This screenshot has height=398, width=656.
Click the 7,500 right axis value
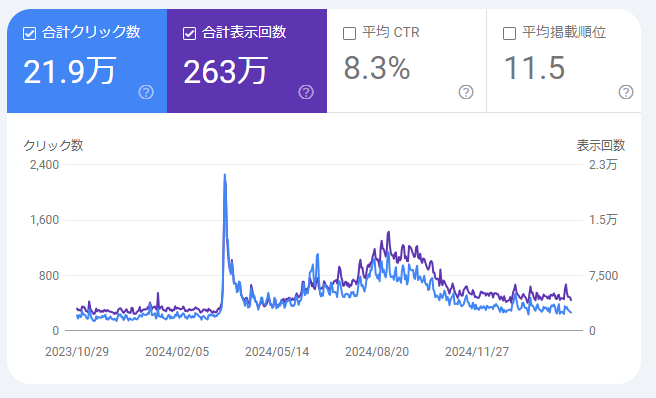603,276
